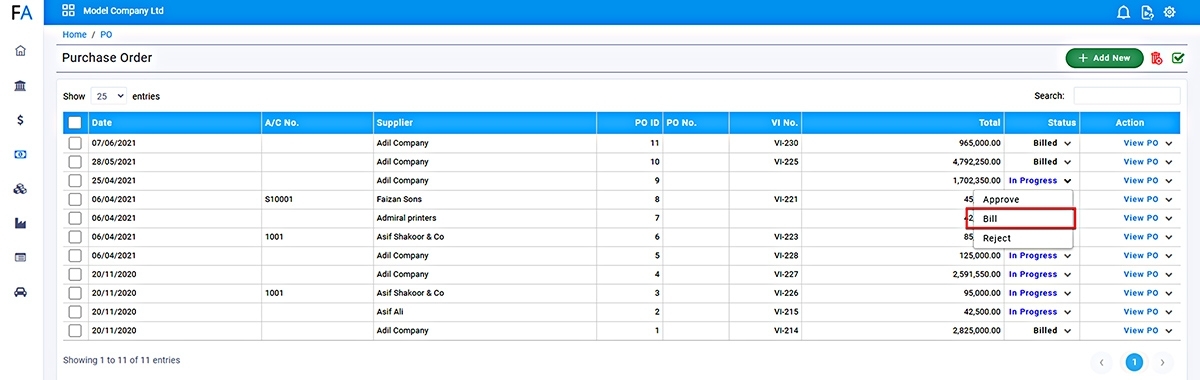Tick the checkbox for Asif Ali row
The height and width of the screenshot is (380, 1200).
[75, 312]
